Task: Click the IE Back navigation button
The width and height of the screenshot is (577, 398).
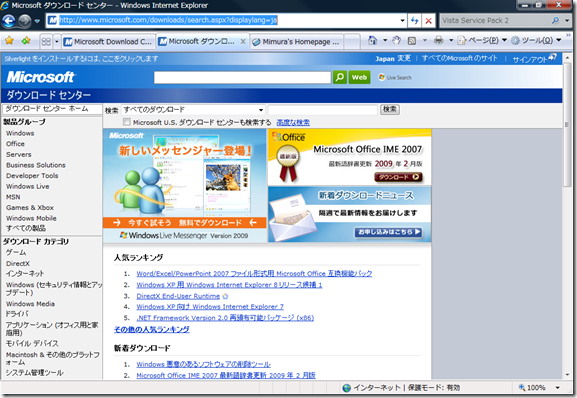Action: click(8, 21)
